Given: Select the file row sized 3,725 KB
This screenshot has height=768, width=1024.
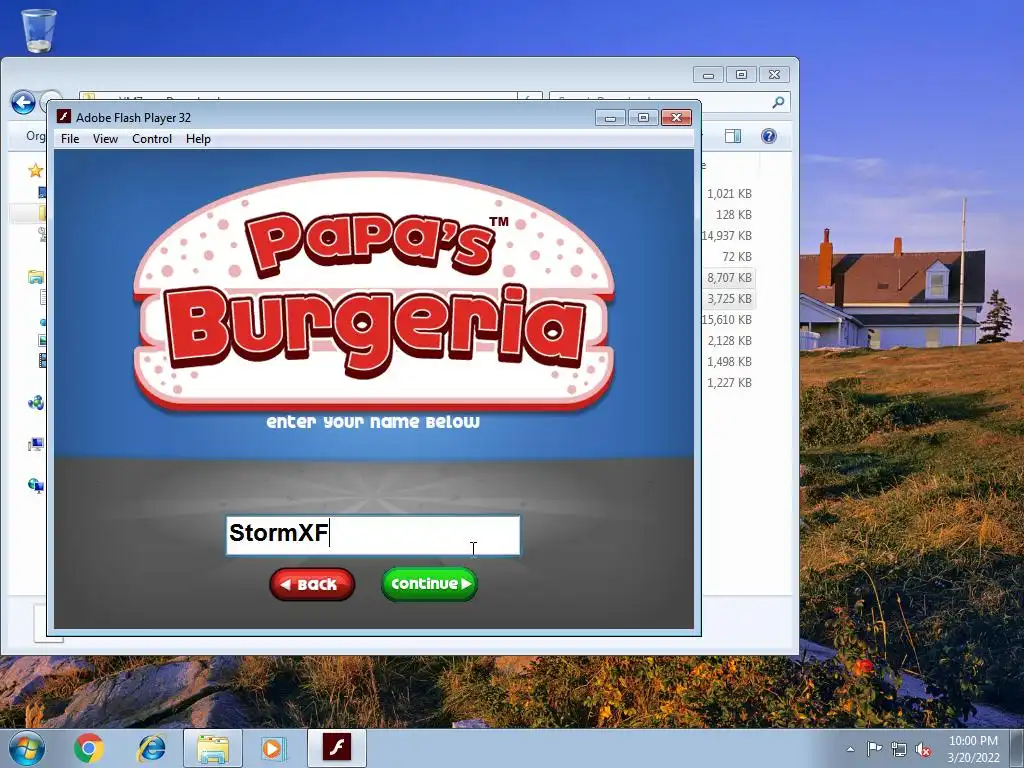Looking at the screenshot, I should [729, 298].
